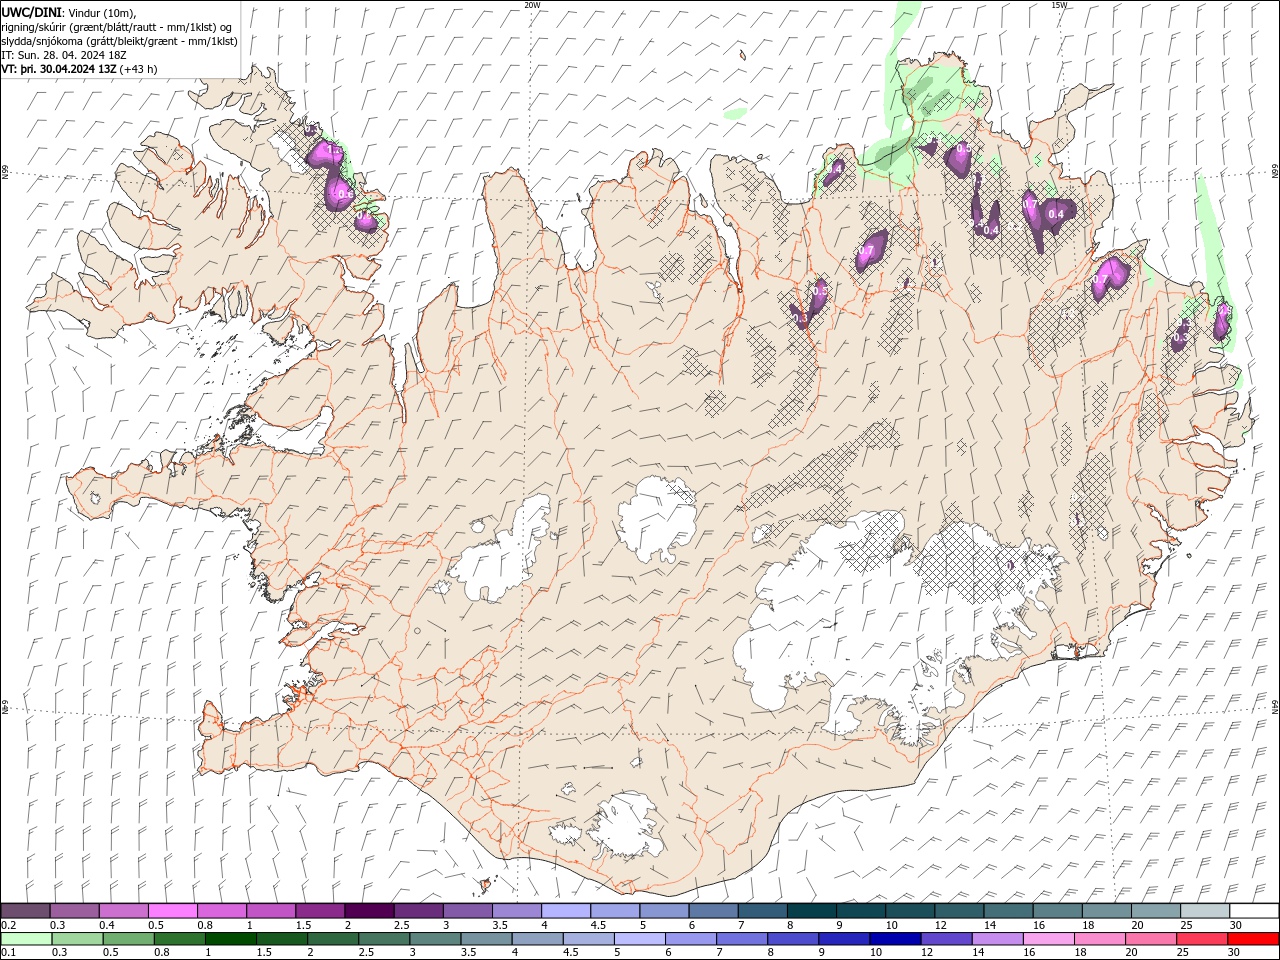Image resolution: width=1280 pixels, height=960 pixels.
Task: Select the '66N' latitude label on left edge
Action: click(x=5, y=172)
